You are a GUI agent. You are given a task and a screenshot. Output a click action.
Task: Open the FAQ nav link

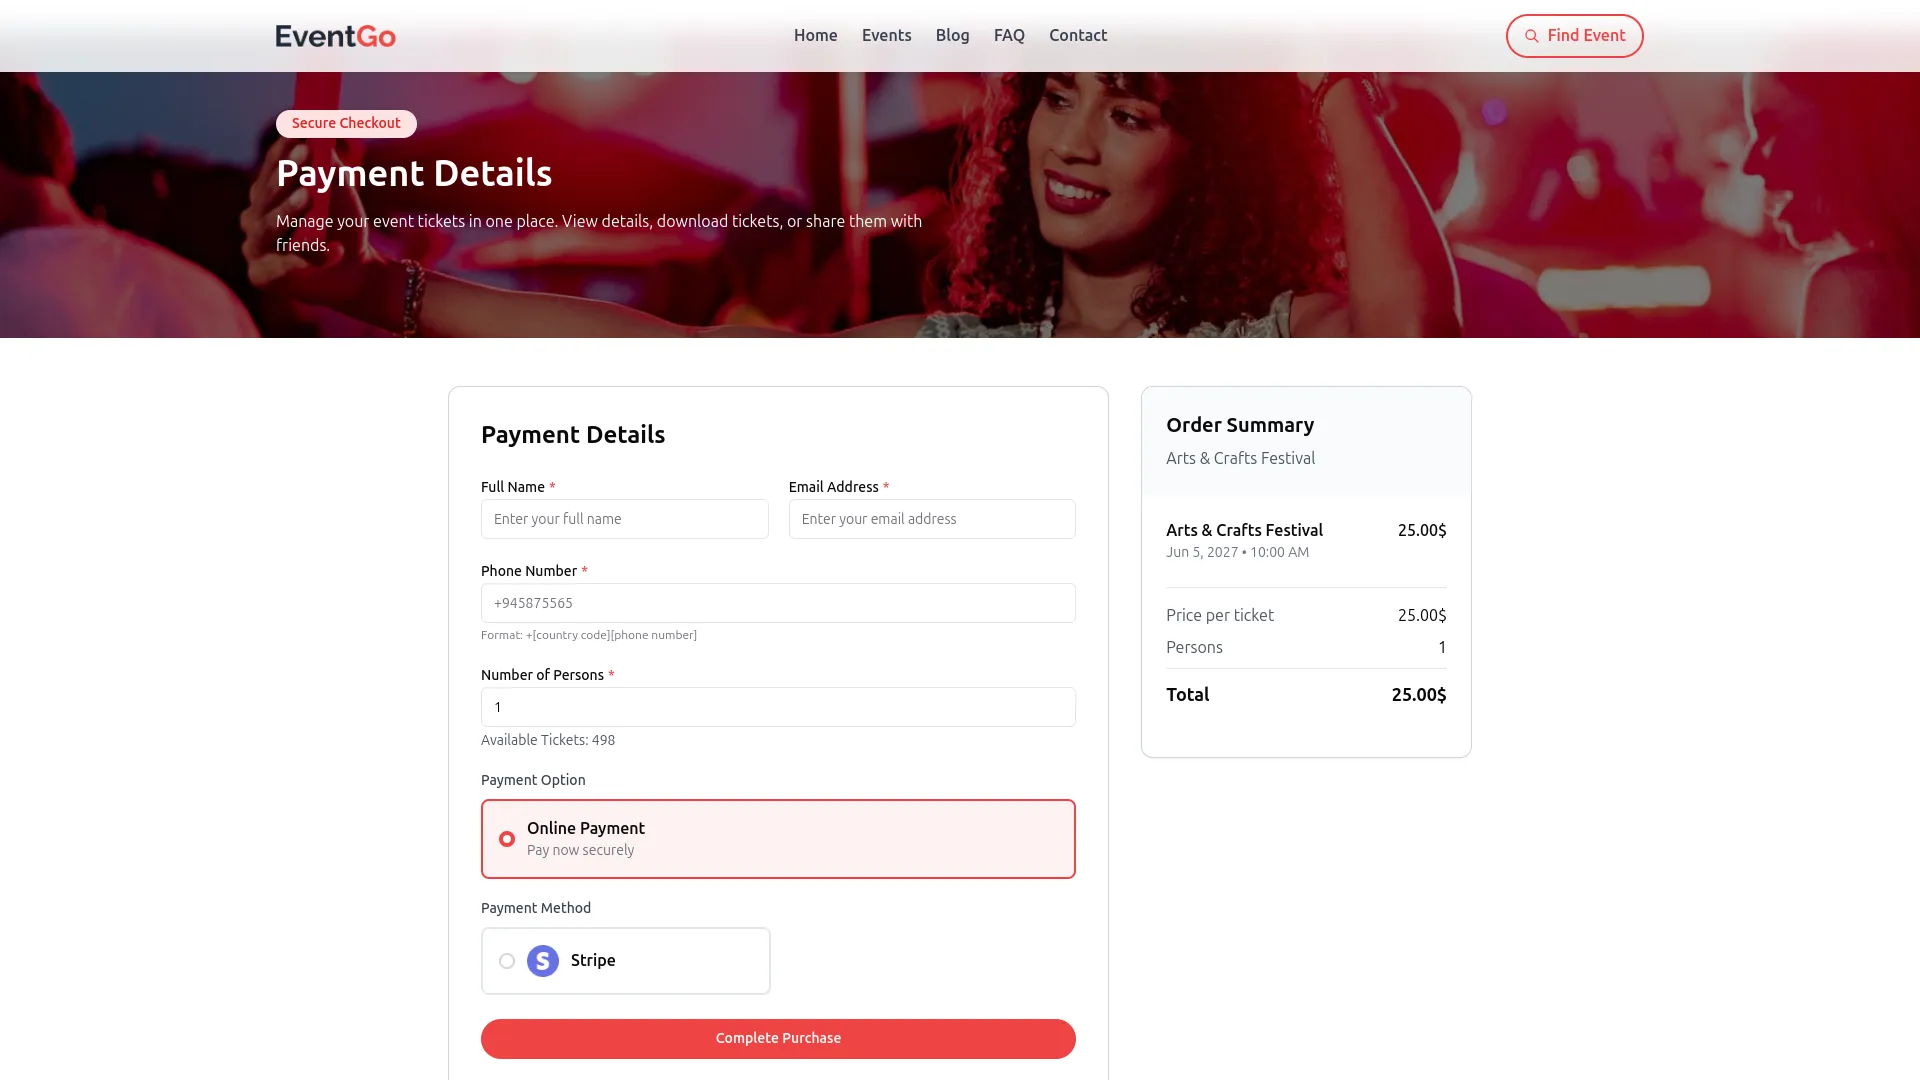tap(1009, 36)
